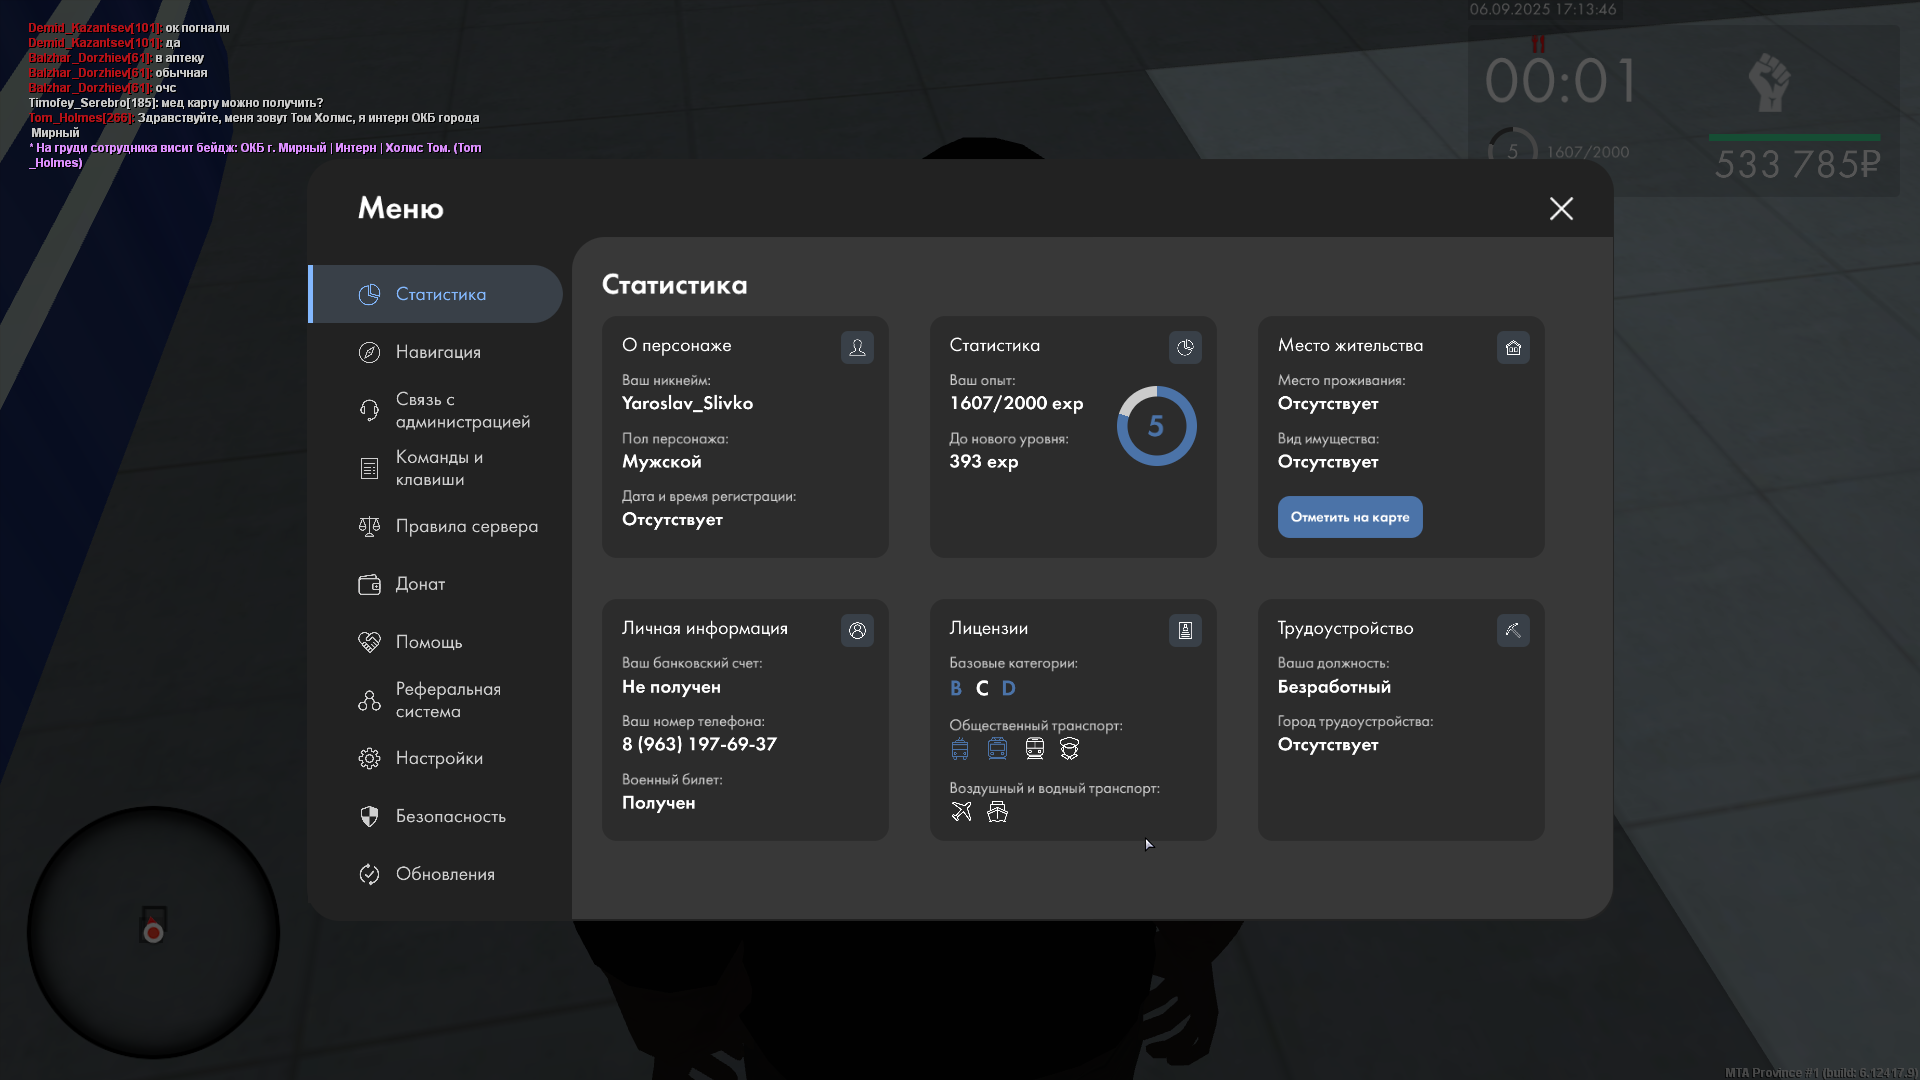
Task: Click the fourth public transport license icon
Action: pyautogui.click(x=1070, y=749)
